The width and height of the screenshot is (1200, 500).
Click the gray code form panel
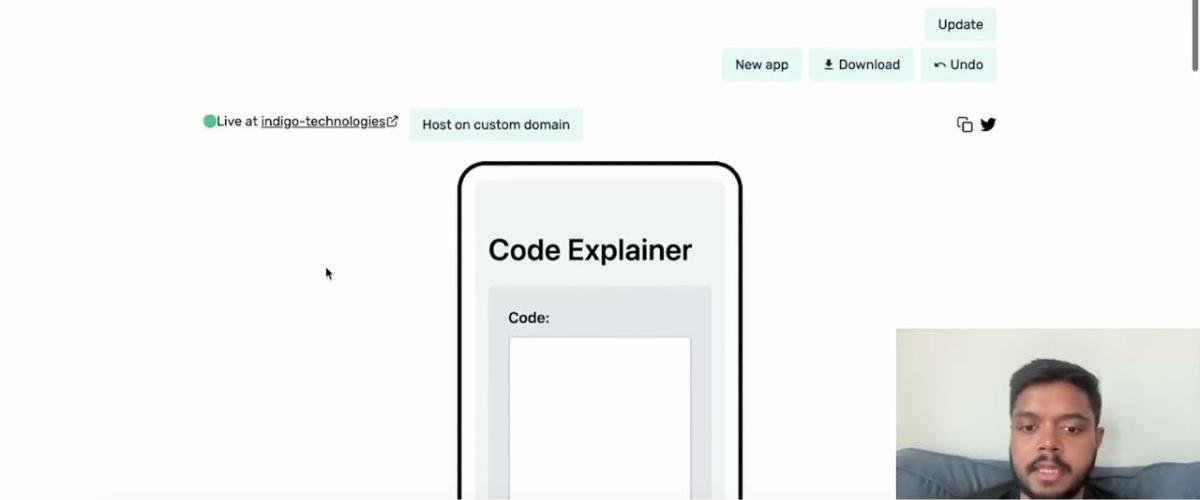[700, 400]
